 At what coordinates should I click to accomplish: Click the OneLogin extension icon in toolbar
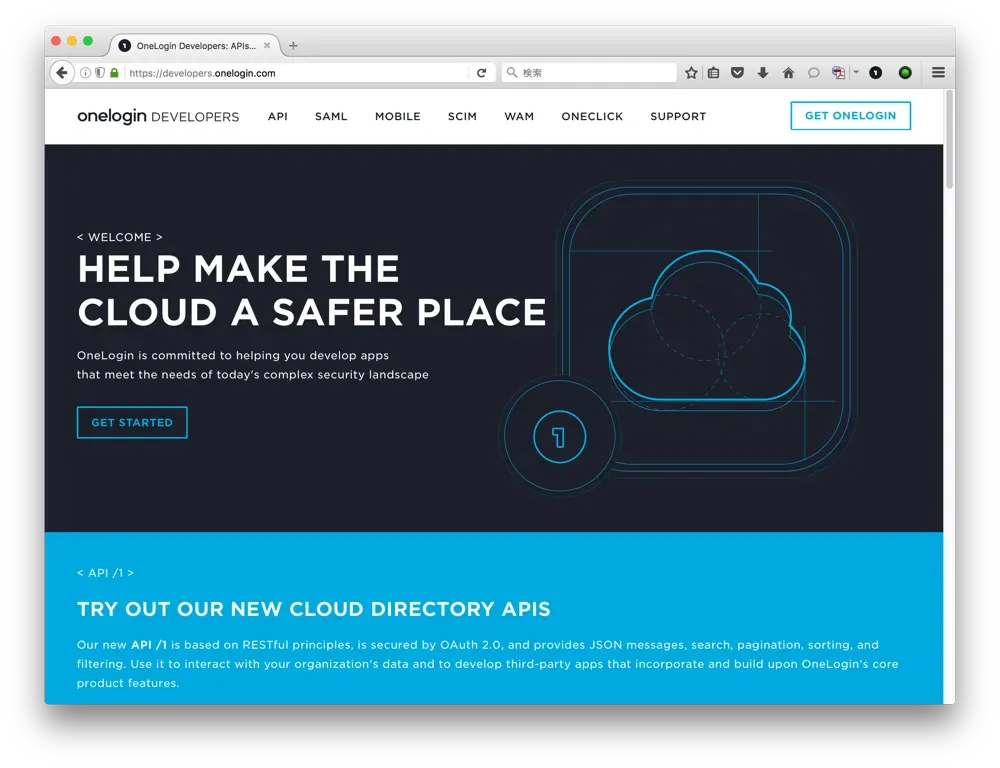(876, 73)
